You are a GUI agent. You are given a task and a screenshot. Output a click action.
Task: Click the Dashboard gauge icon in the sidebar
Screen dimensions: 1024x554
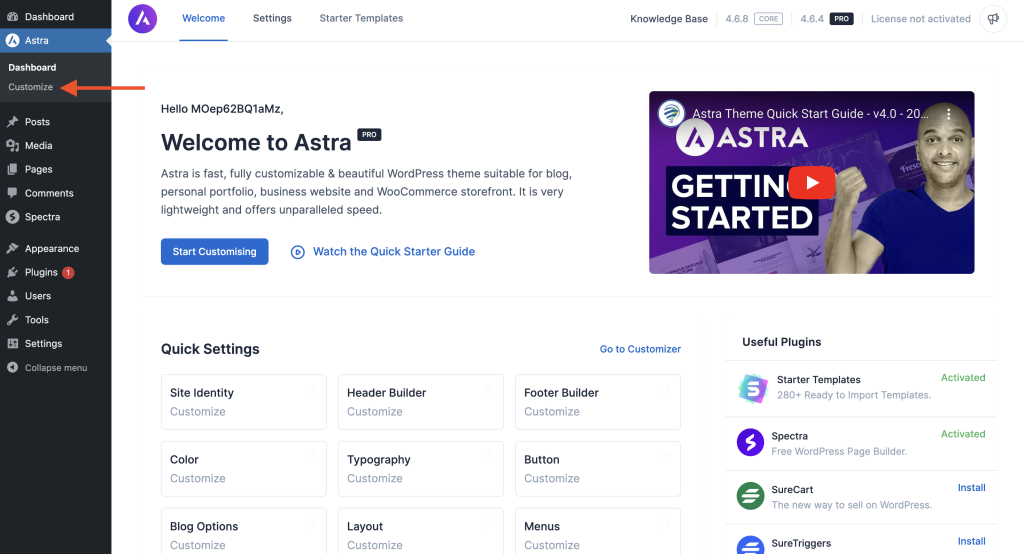click(x=12, y=16)
